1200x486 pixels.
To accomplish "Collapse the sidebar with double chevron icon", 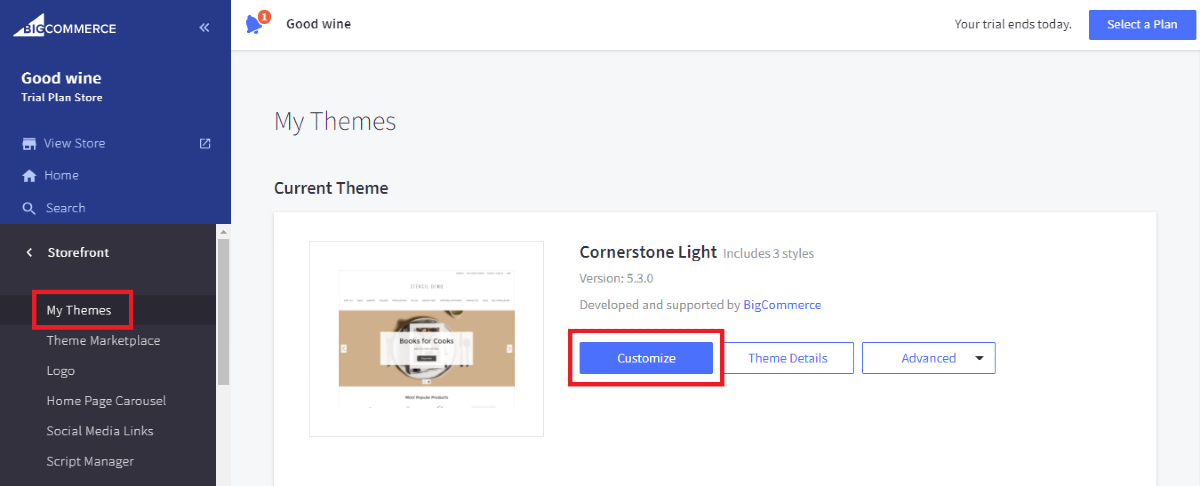I will [x=204, y=28].
